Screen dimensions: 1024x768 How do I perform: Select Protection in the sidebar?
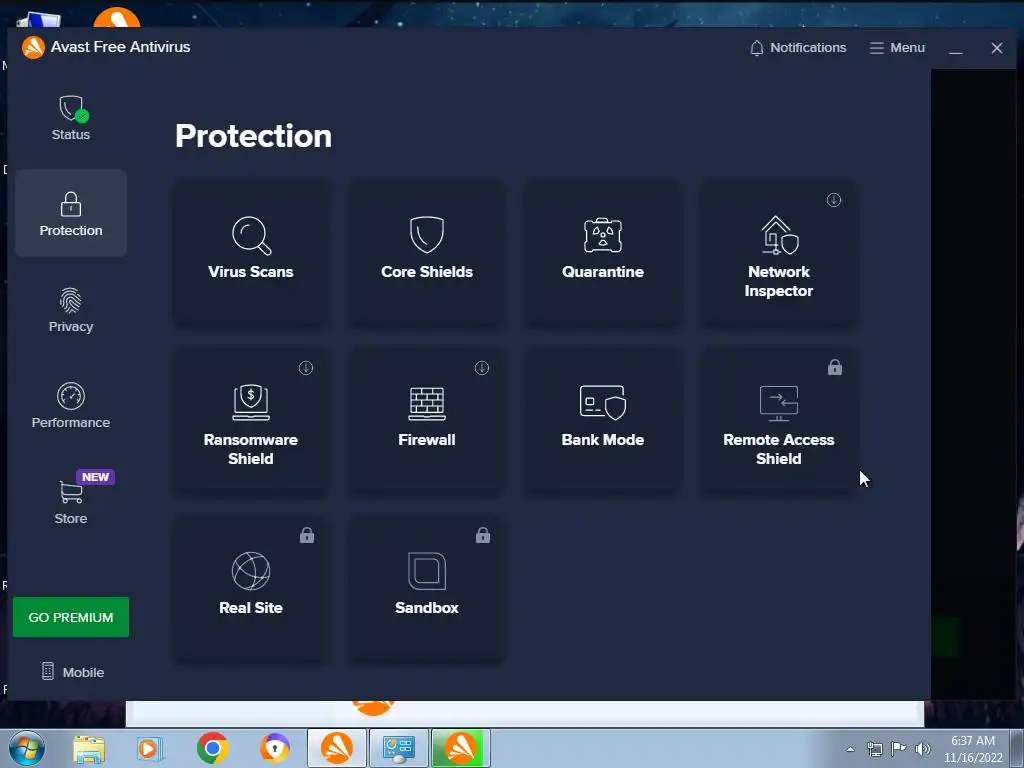coord(71,213)
